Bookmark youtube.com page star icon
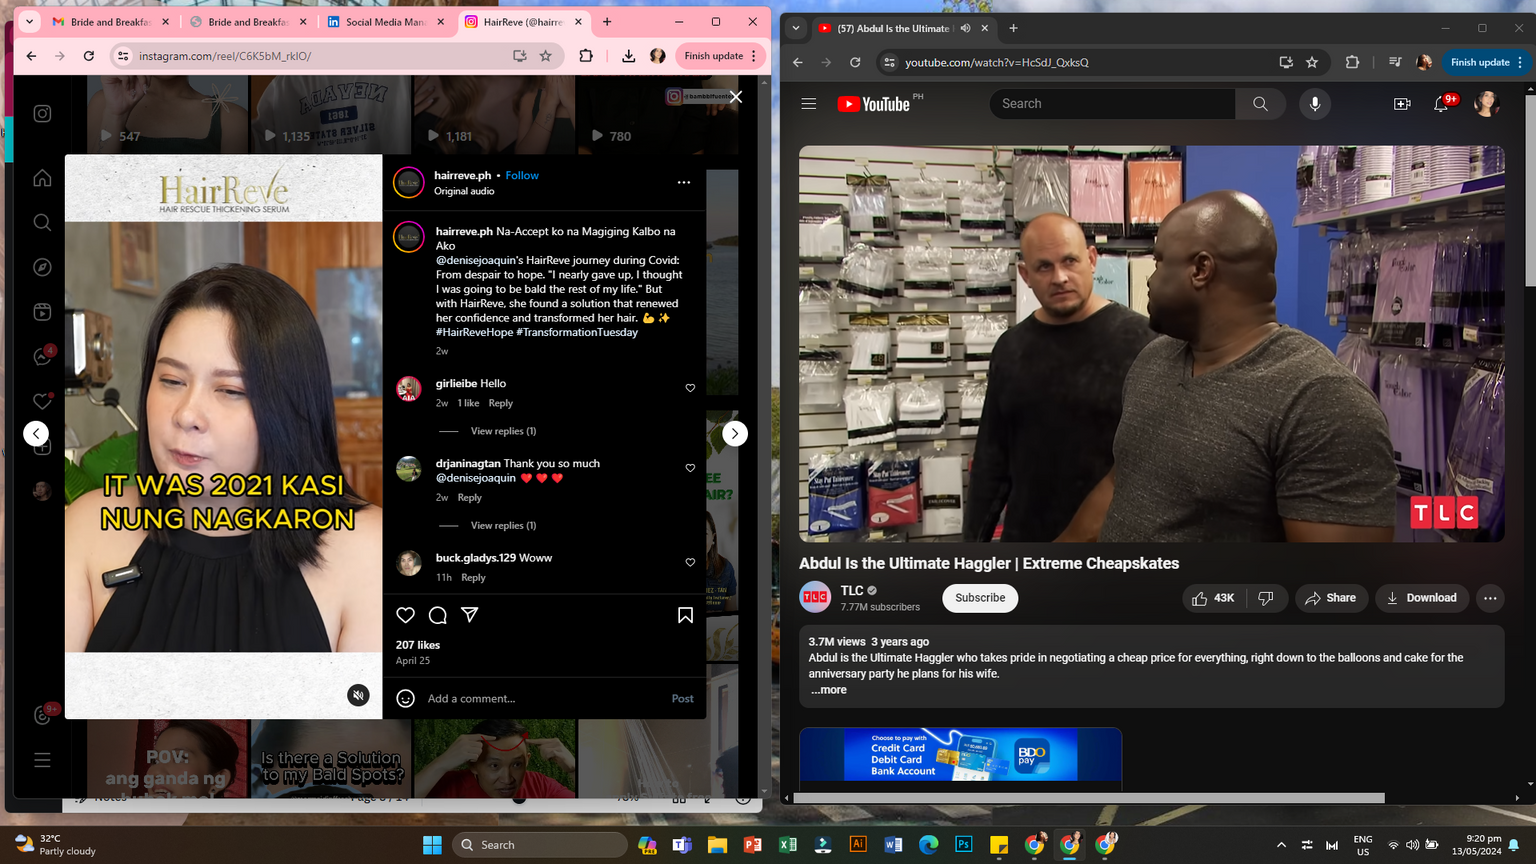 tap(1312, 62)
